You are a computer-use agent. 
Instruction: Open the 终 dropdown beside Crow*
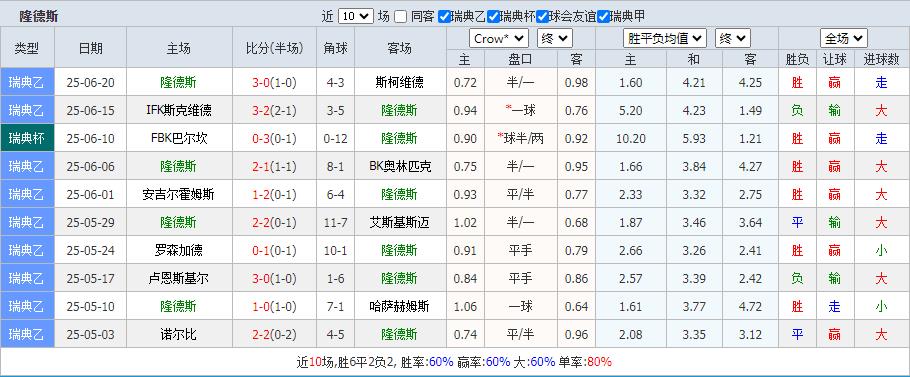555,39
